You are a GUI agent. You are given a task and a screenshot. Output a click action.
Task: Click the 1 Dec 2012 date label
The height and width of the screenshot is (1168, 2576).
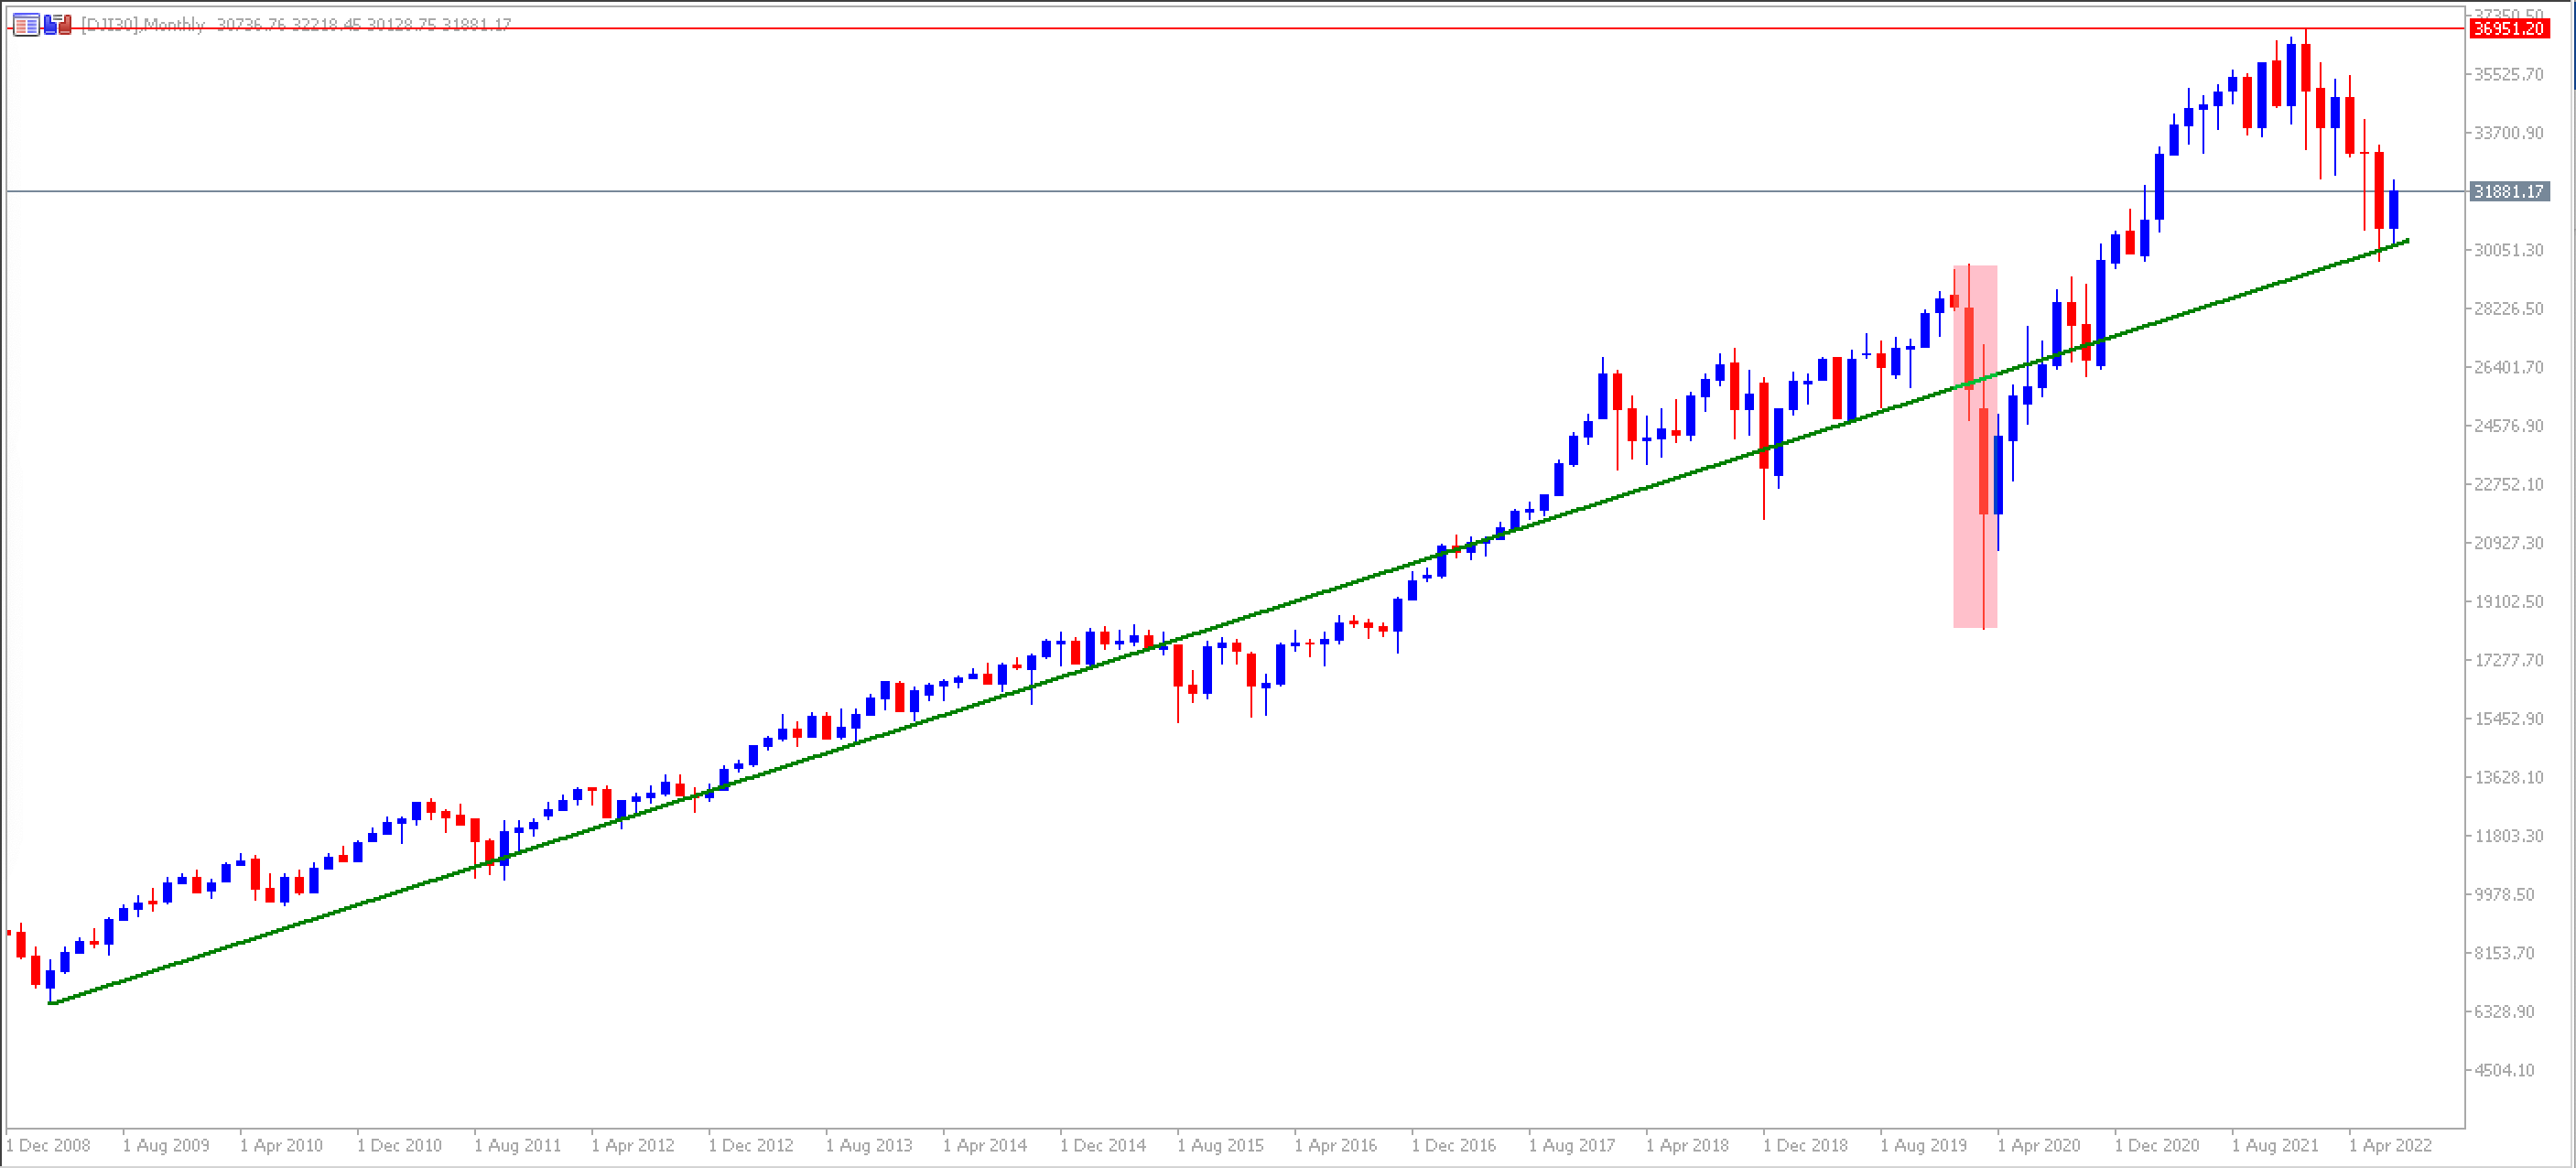751,1145
